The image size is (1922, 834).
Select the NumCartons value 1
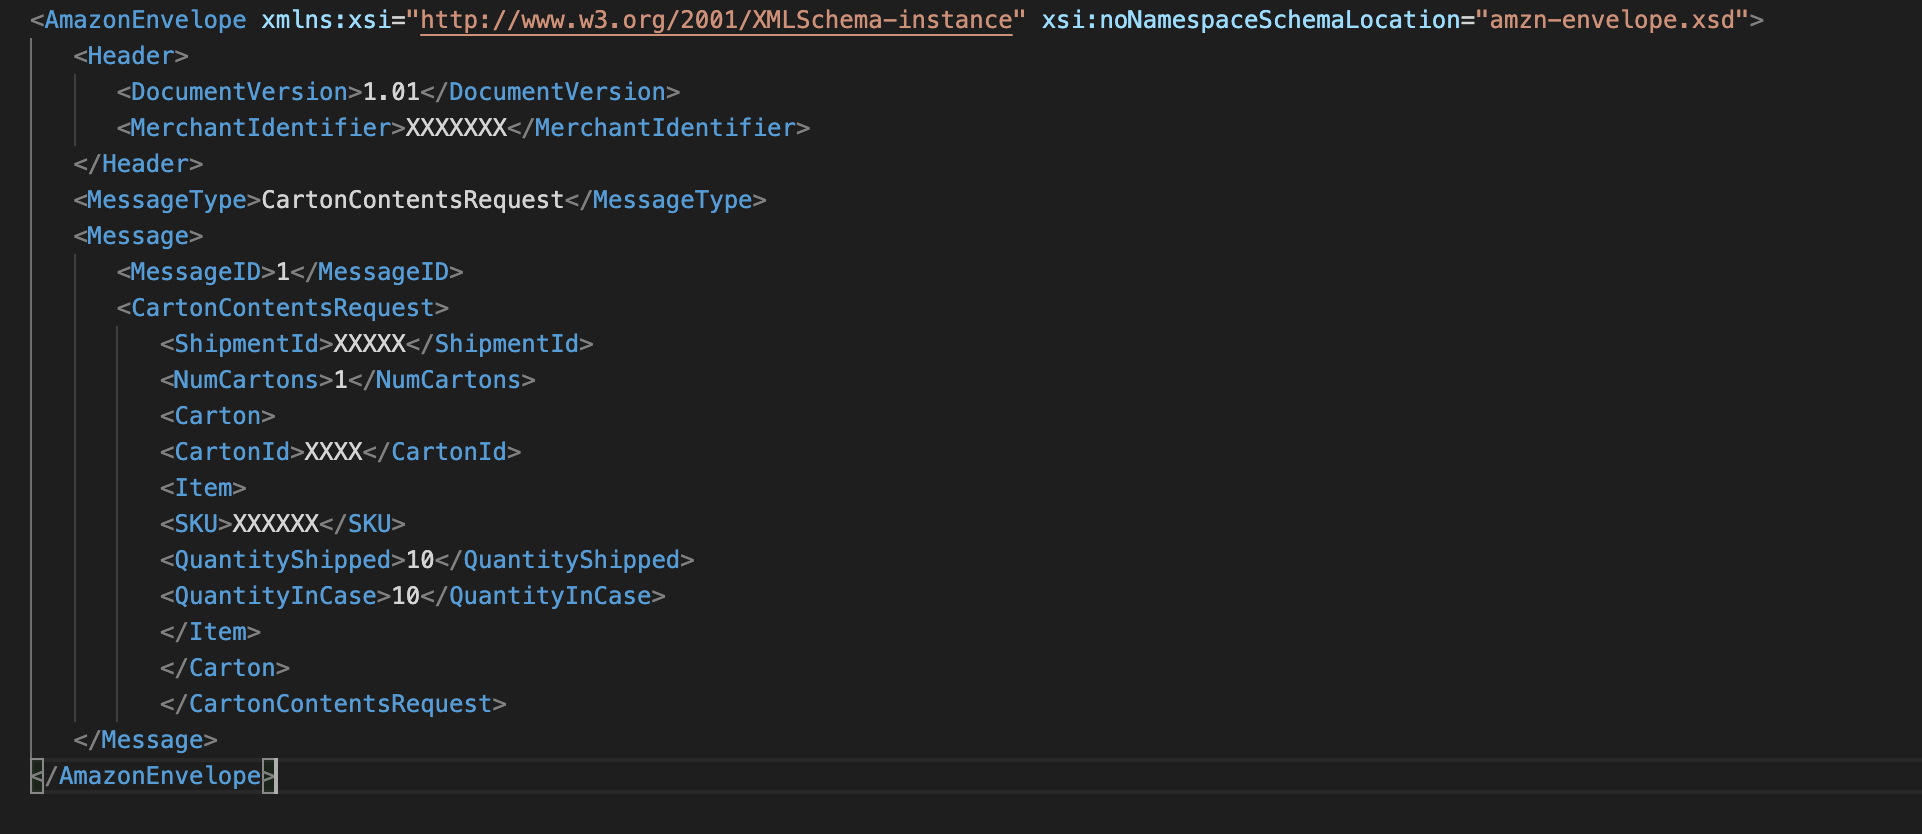pyautogui.click(x=341, y=380)
